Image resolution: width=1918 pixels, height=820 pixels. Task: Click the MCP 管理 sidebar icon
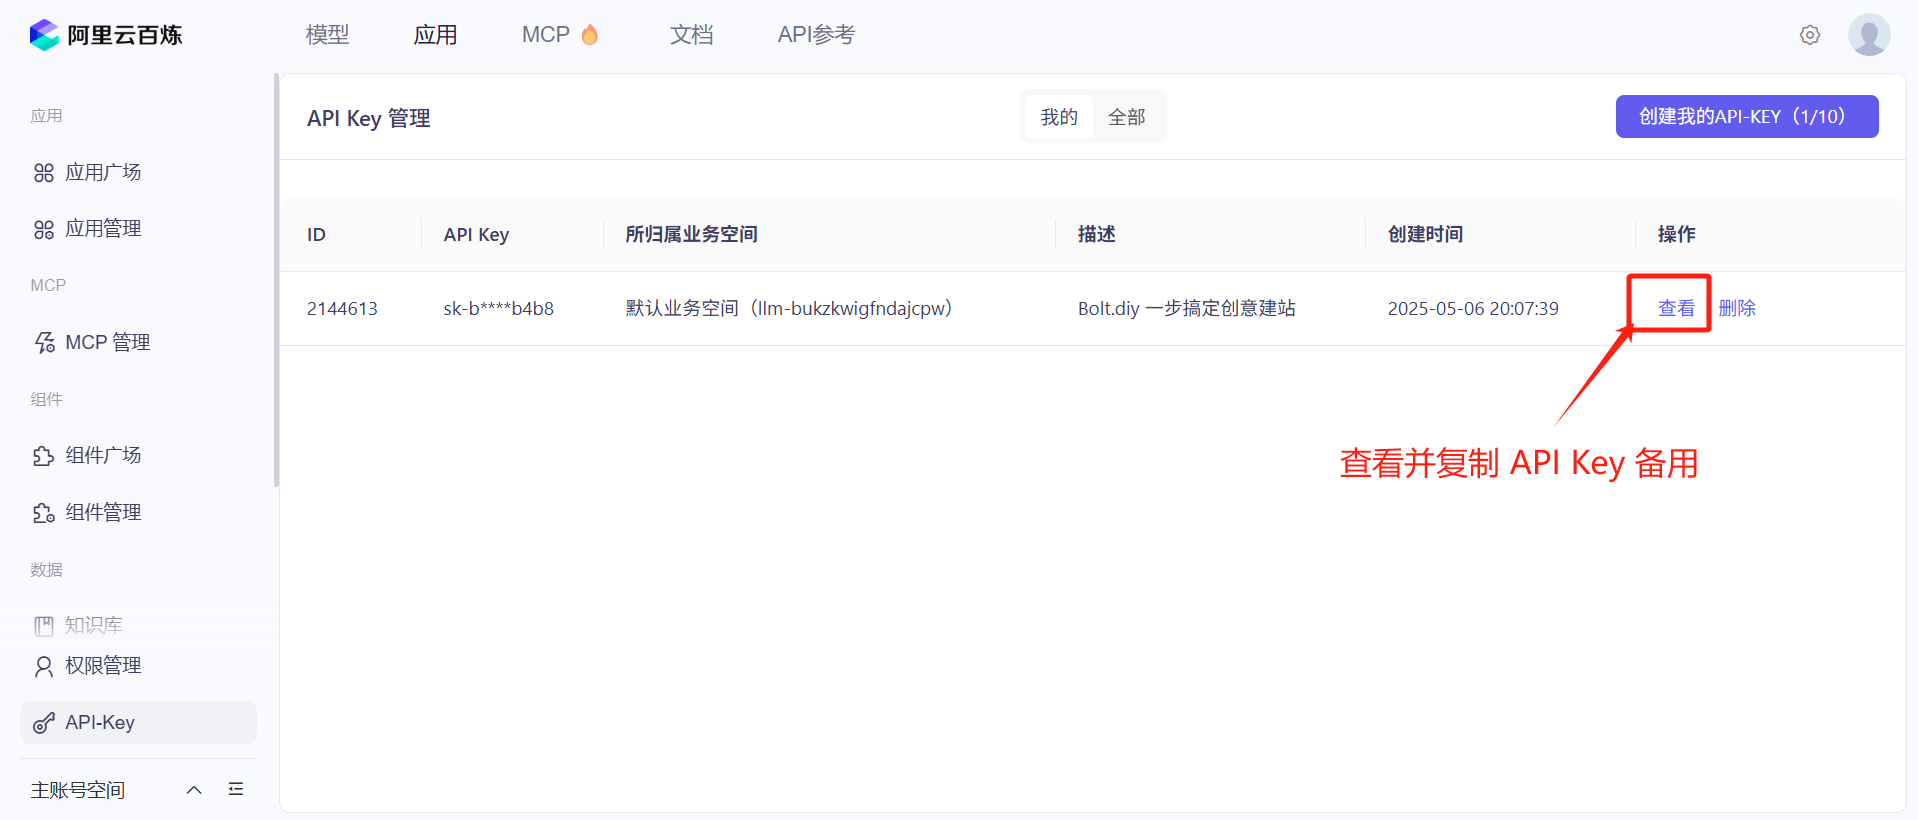[x=44, y=343]
